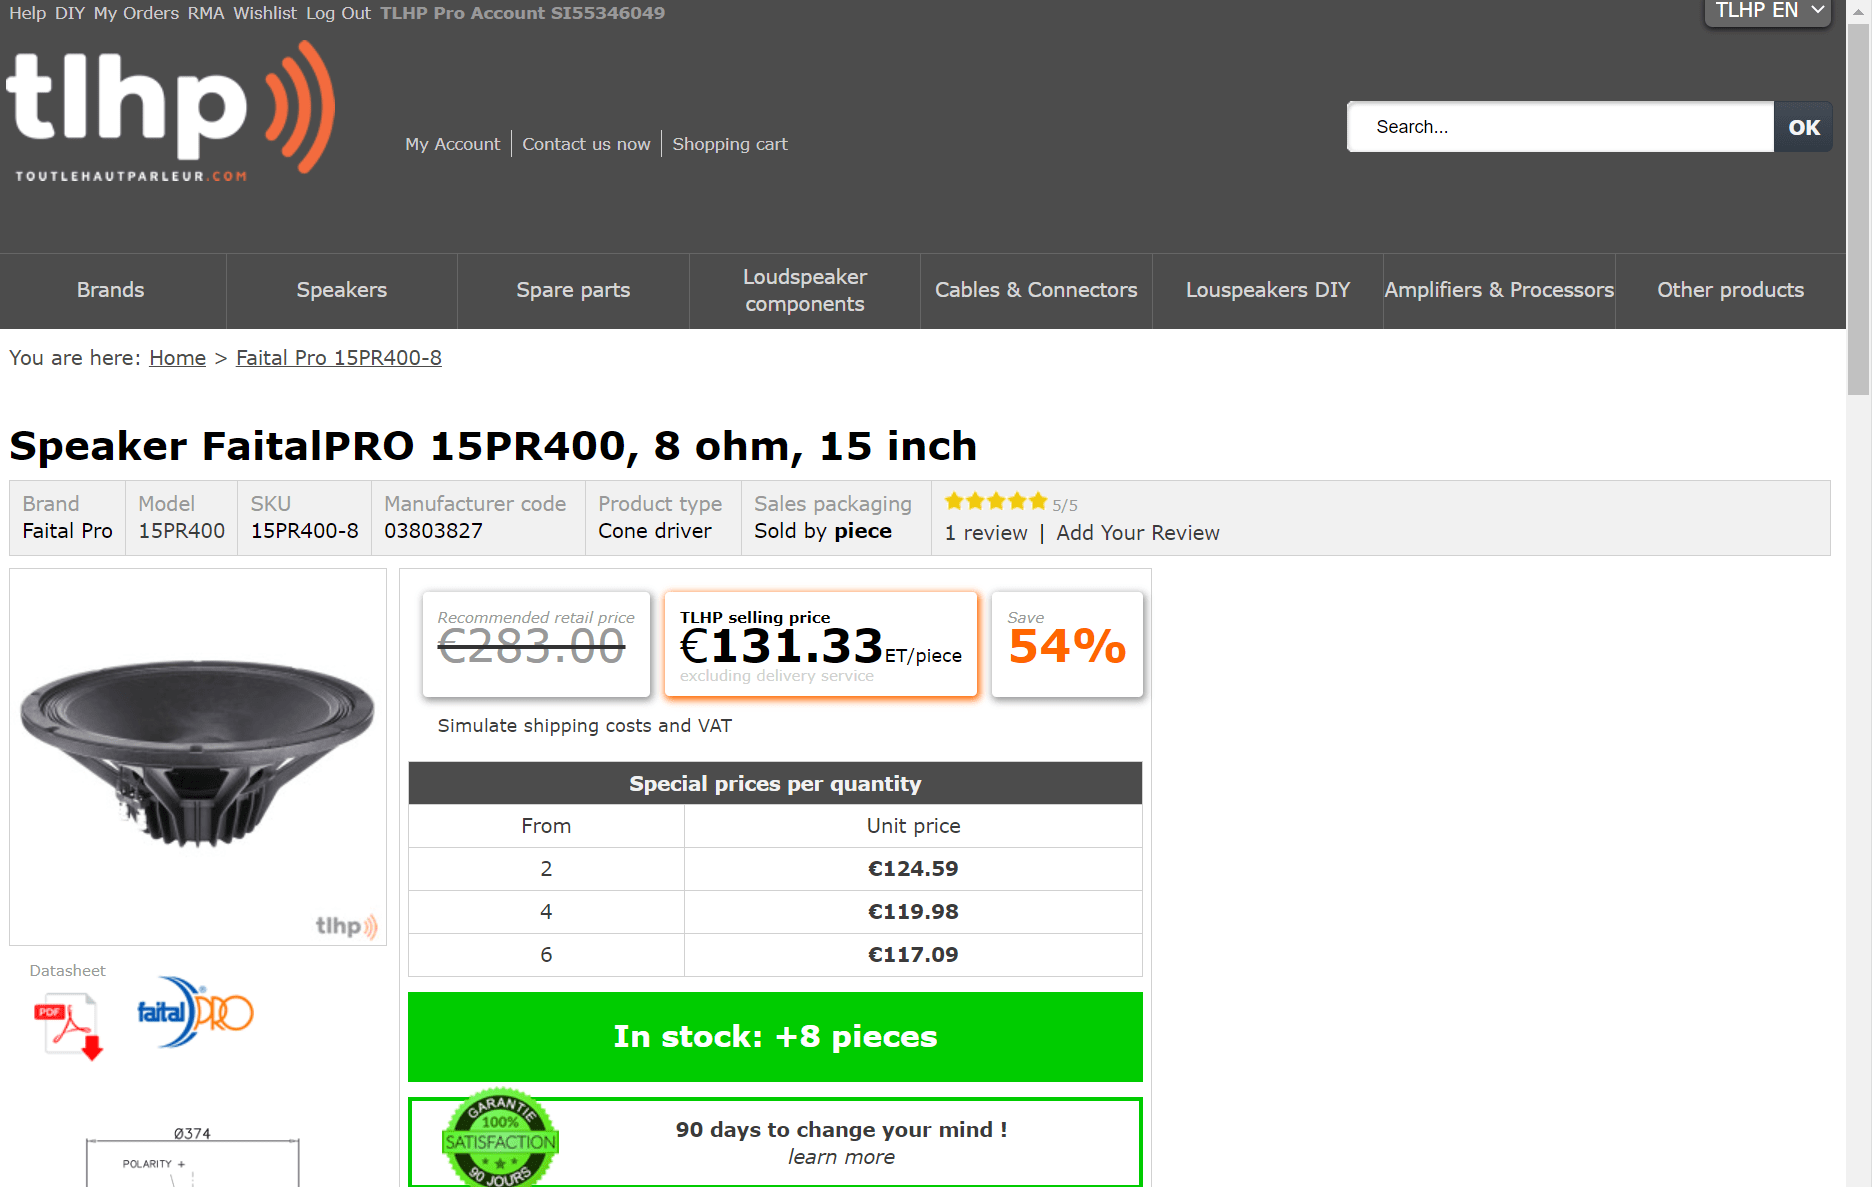
Task: Go to Home breadcrumb
Action: pos(178,358)
